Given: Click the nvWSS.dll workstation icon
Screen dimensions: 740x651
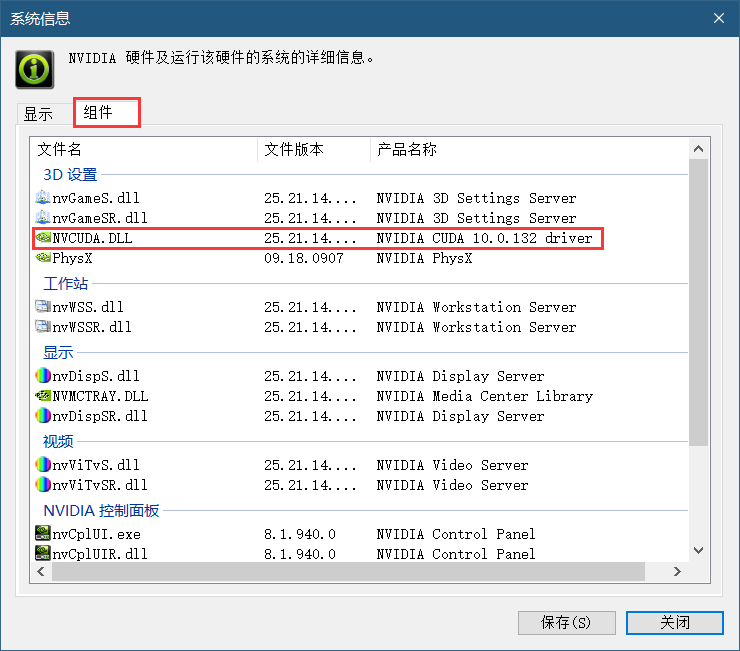Looking at the screenshot, I should click(42, 307).
